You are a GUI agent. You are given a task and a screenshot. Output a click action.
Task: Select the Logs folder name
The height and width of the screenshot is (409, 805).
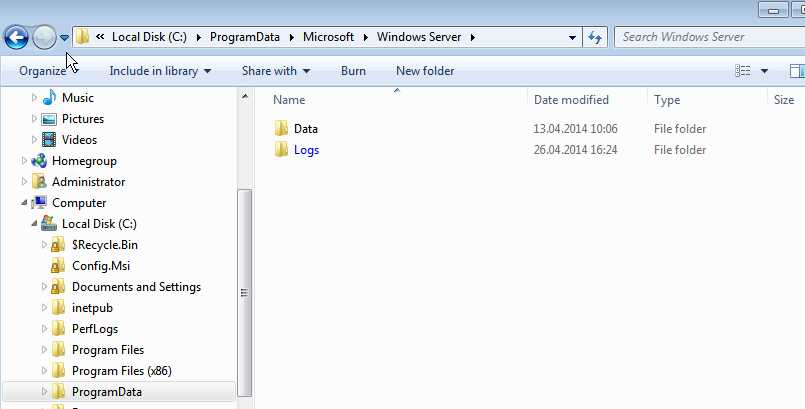coord(306,150)
